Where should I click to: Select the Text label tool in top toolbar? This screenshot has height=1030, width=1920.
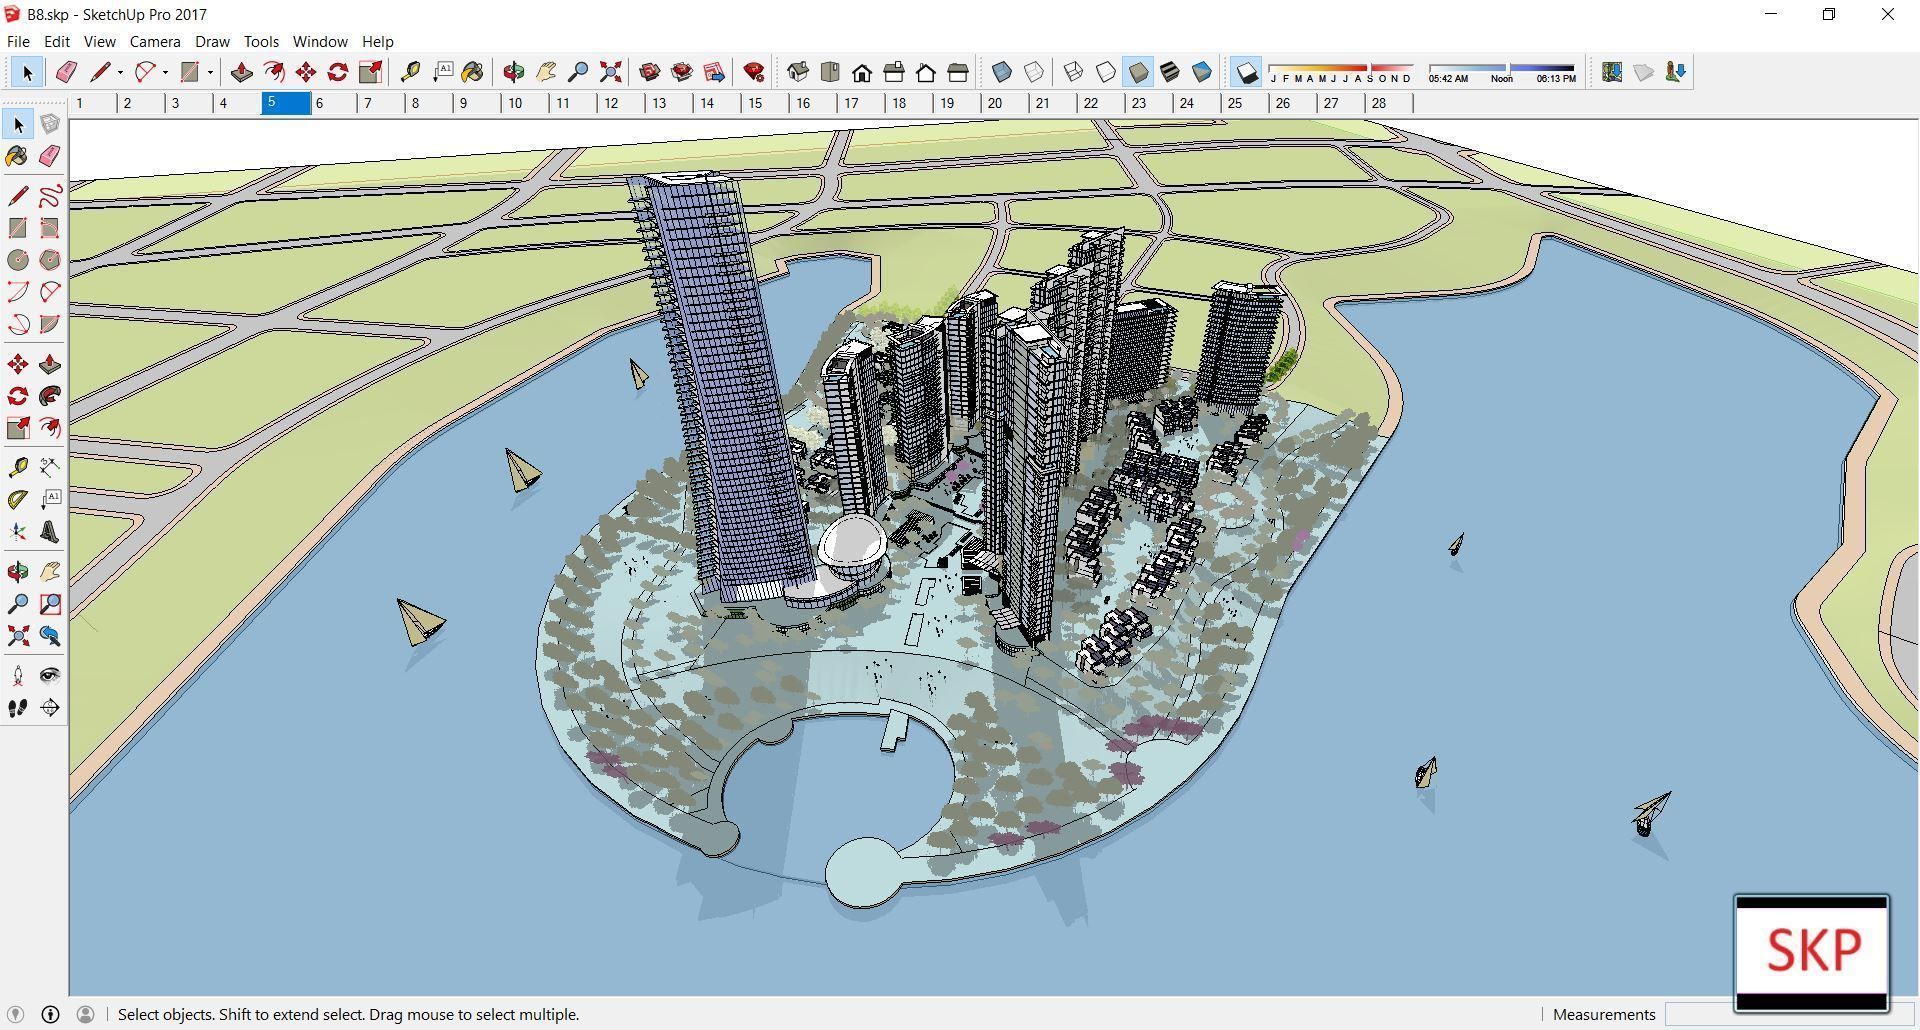click(x=442, y=72)
